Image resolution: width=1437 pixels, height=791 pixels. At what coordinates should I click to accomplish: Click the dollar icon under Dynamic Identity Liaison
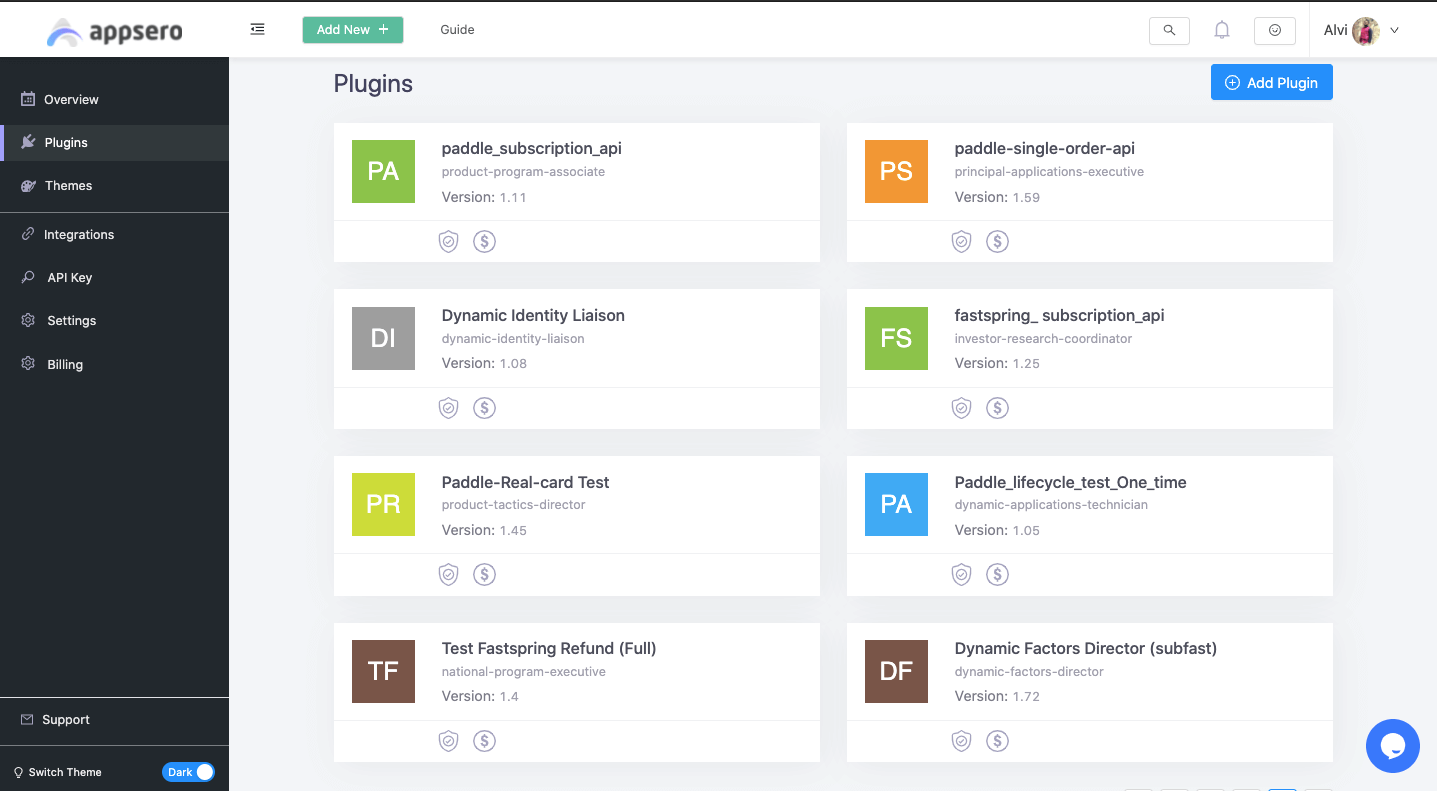point(485,408)
